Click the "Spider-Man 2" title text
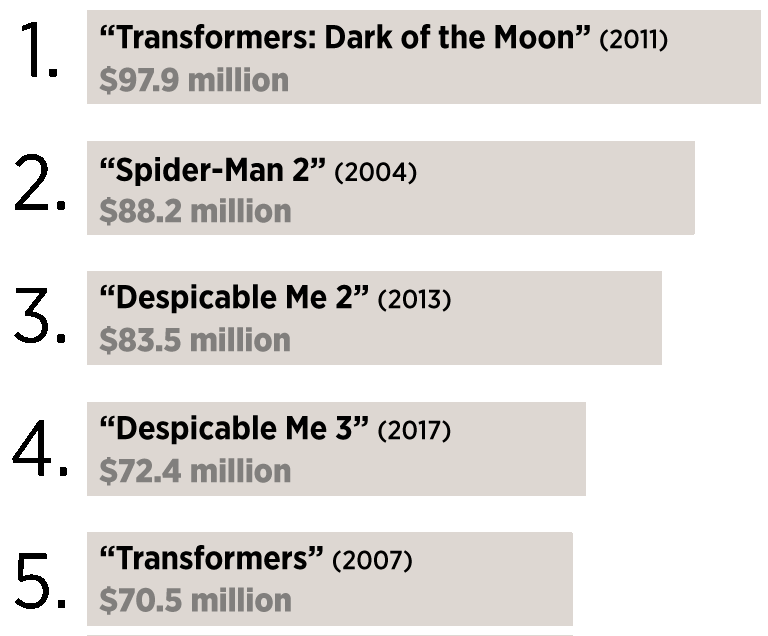Screen dimensions: 768x636 coord(213,171)
